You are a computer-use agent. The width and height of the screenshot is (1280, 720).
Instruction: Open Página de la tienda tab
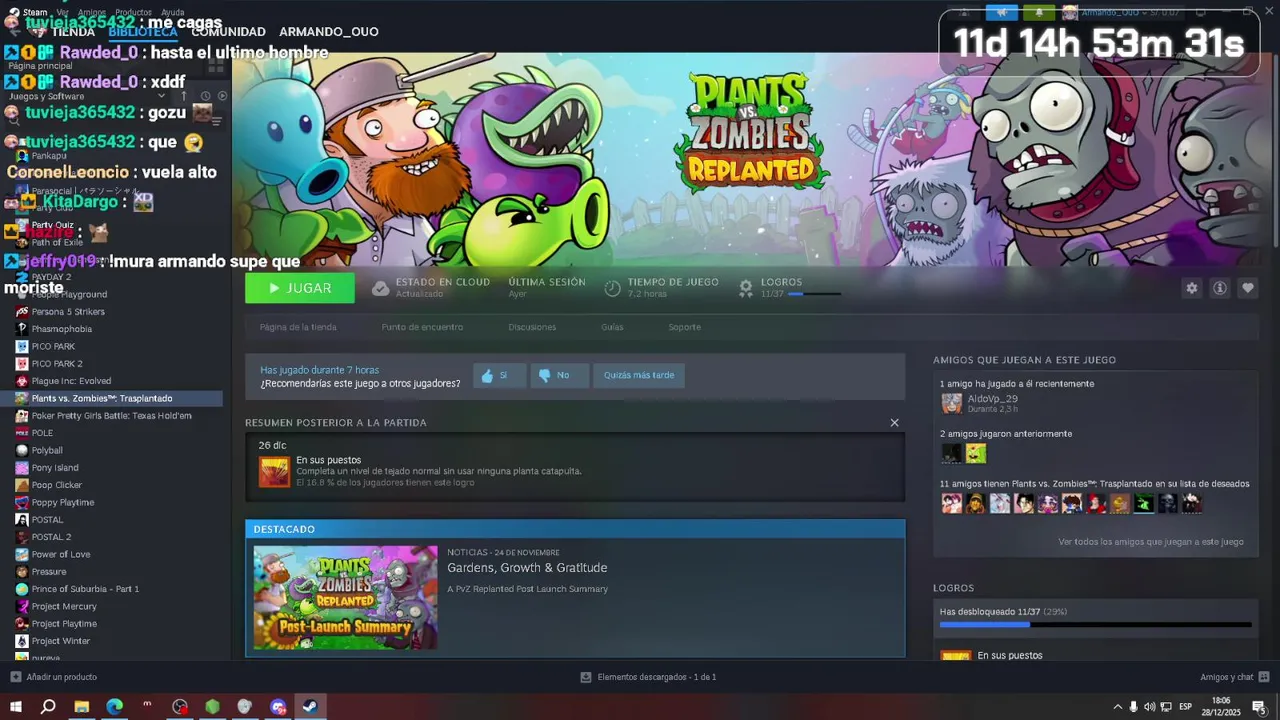point(298,327)
